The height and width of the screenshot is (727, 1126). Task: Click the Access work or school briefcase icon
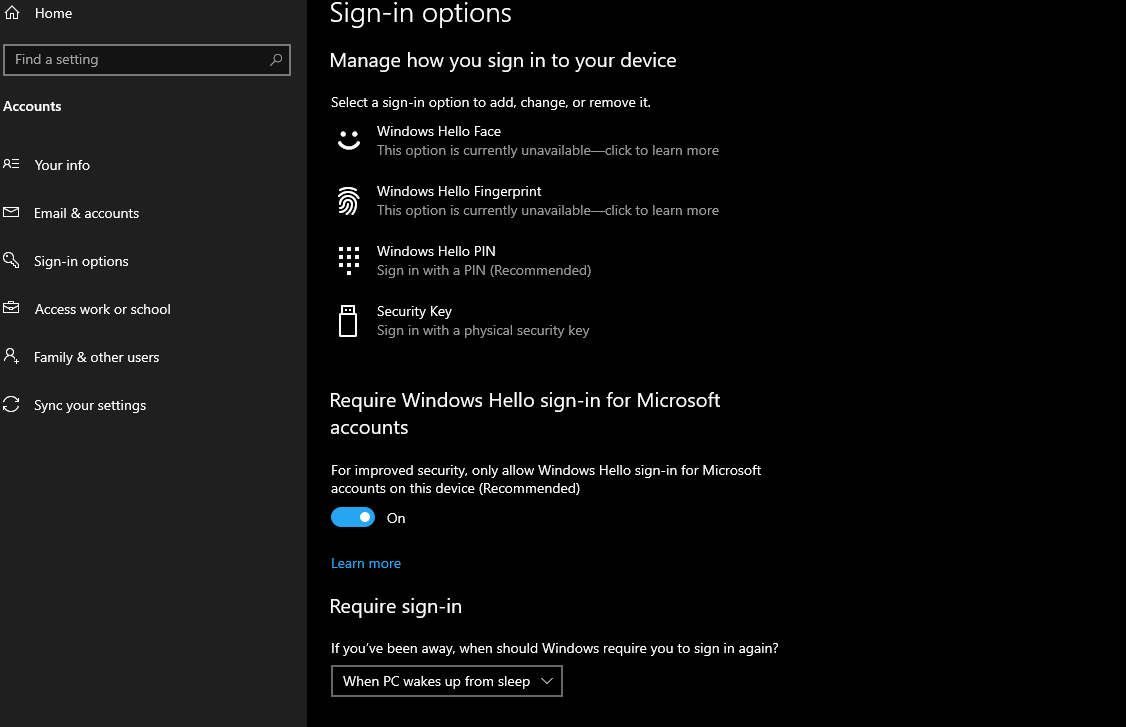(x=11, y=308)
